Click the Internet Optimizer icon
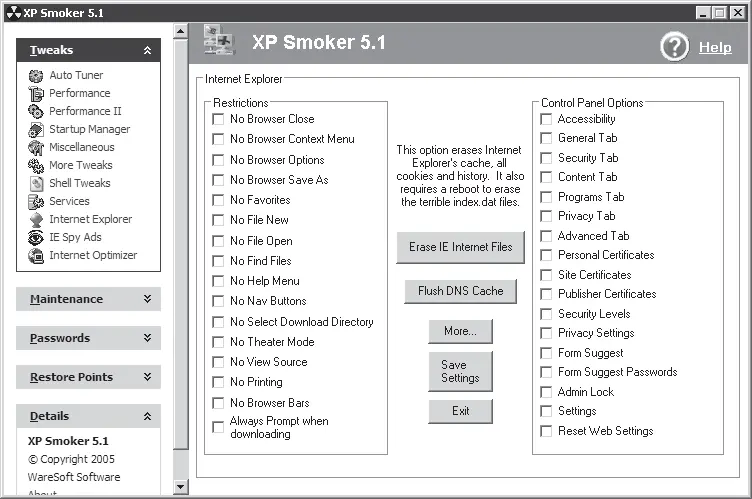Viewport: 752px width, 499px height. [x=36, y=255]
